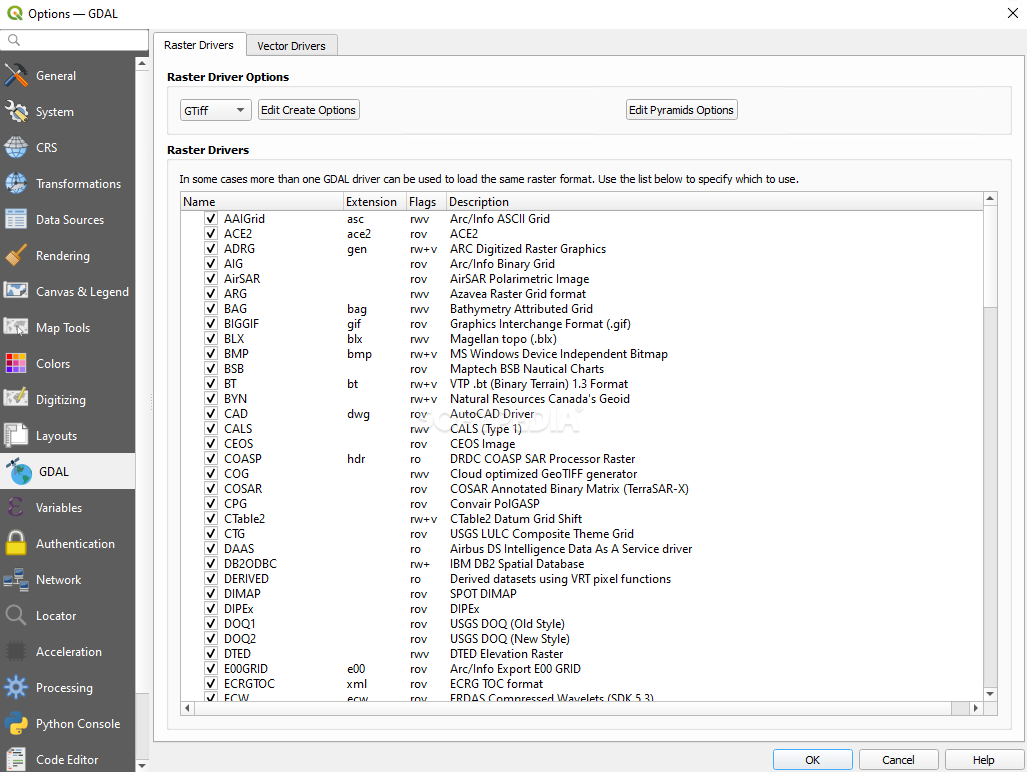
Task: Open the Help button
Action: click(984, 760)
